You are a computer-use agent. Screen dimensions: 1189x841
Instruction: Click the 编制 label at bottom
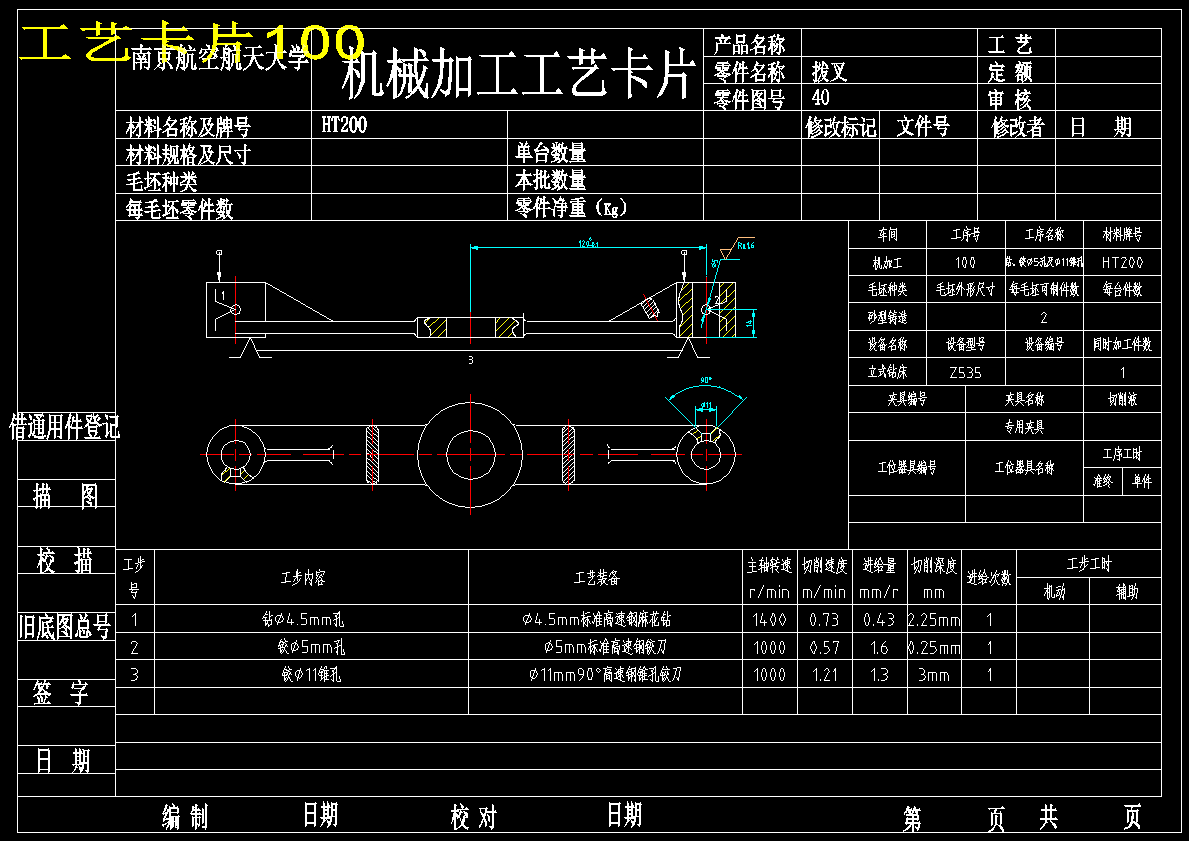coord(185,817)
